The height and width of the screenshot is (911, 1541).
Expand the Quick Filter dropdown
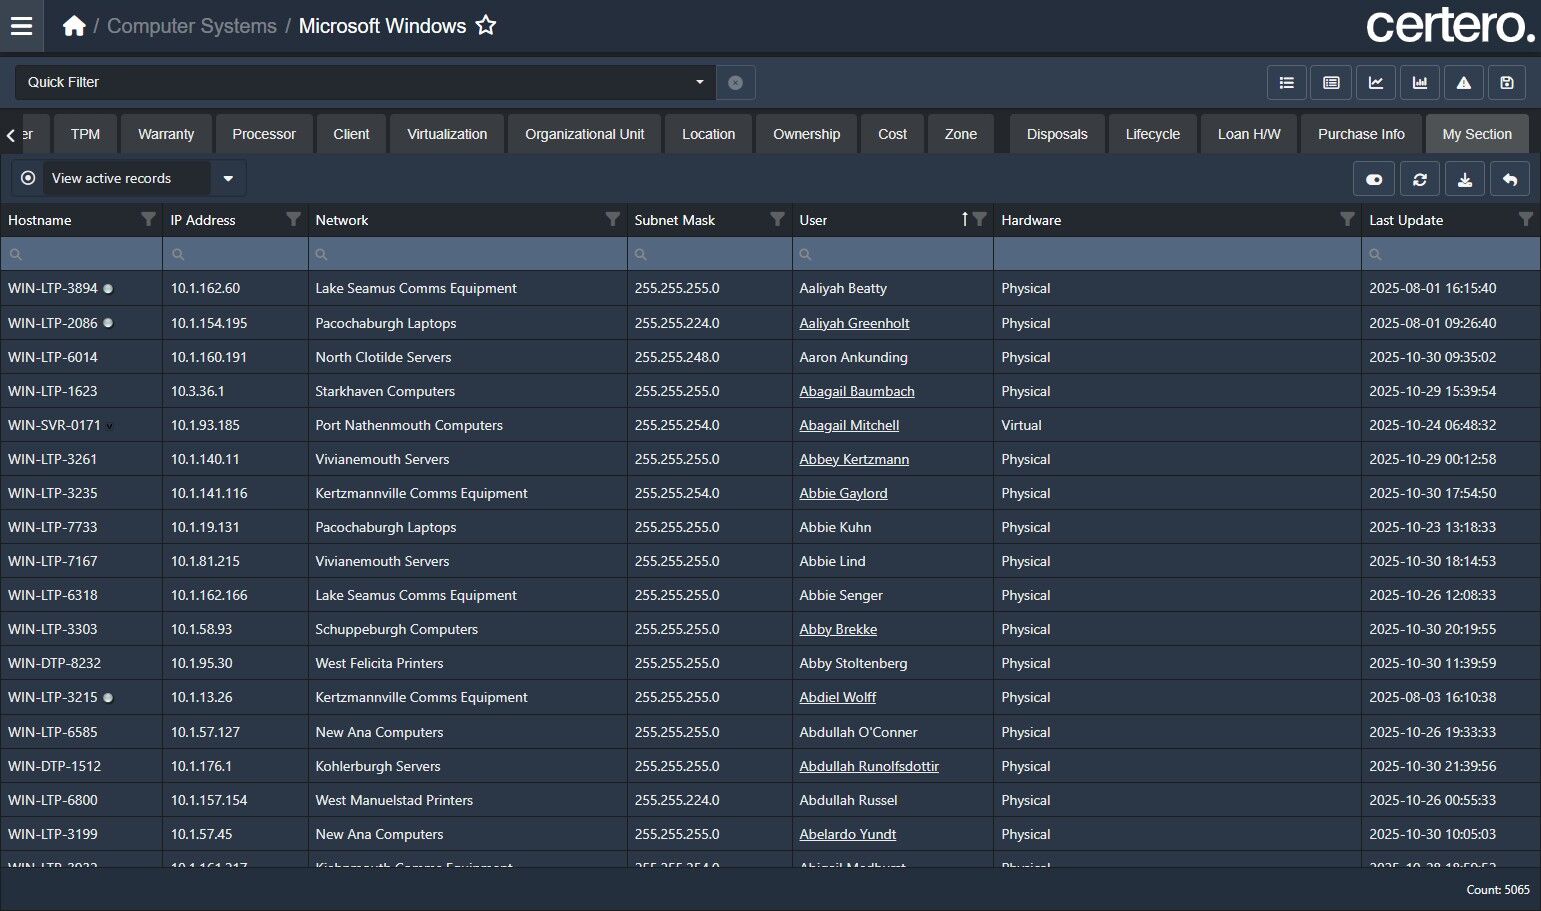tap(699, 82)
